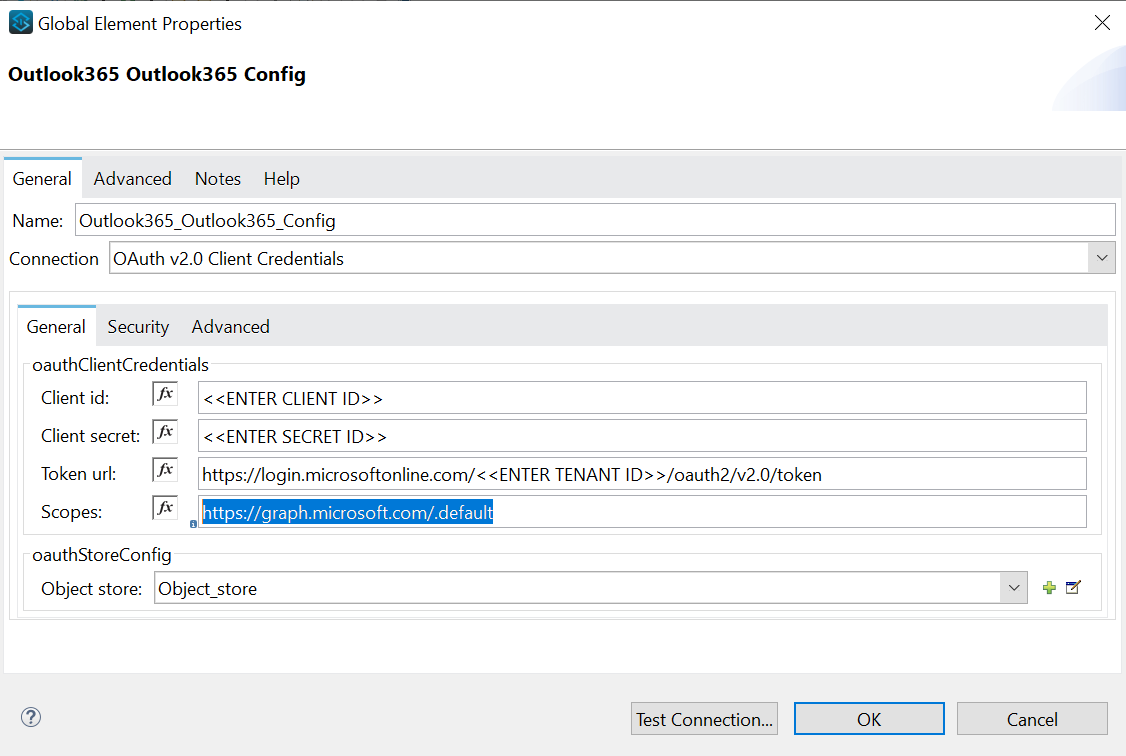Open the Notes tab
This screenshot has height=756, width=1126.
click(x=218, y=179)
